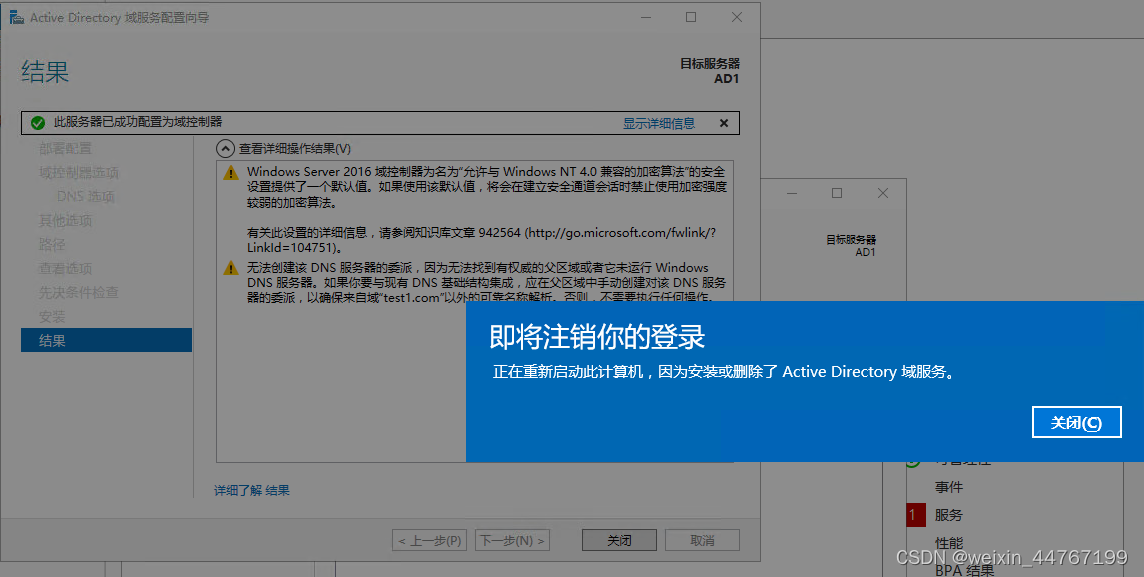Click the green success checkmark icon

point(38,123)
